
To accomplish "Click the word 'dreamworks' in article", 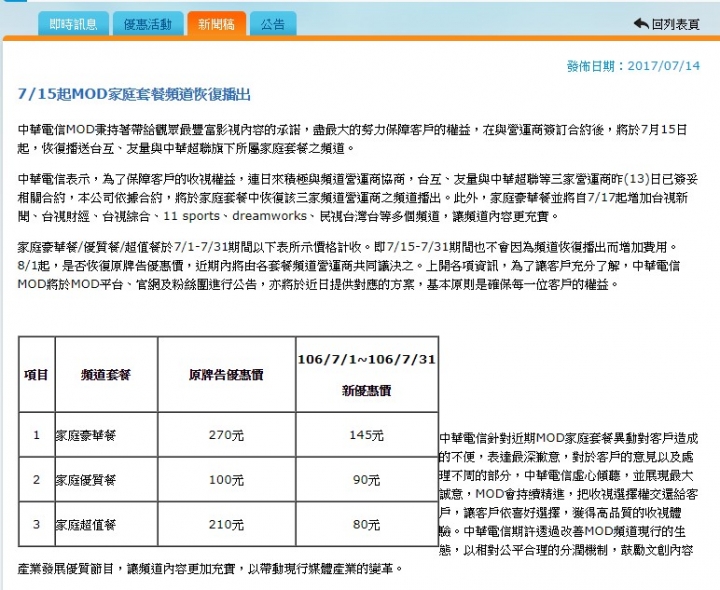I will (270, 216).
